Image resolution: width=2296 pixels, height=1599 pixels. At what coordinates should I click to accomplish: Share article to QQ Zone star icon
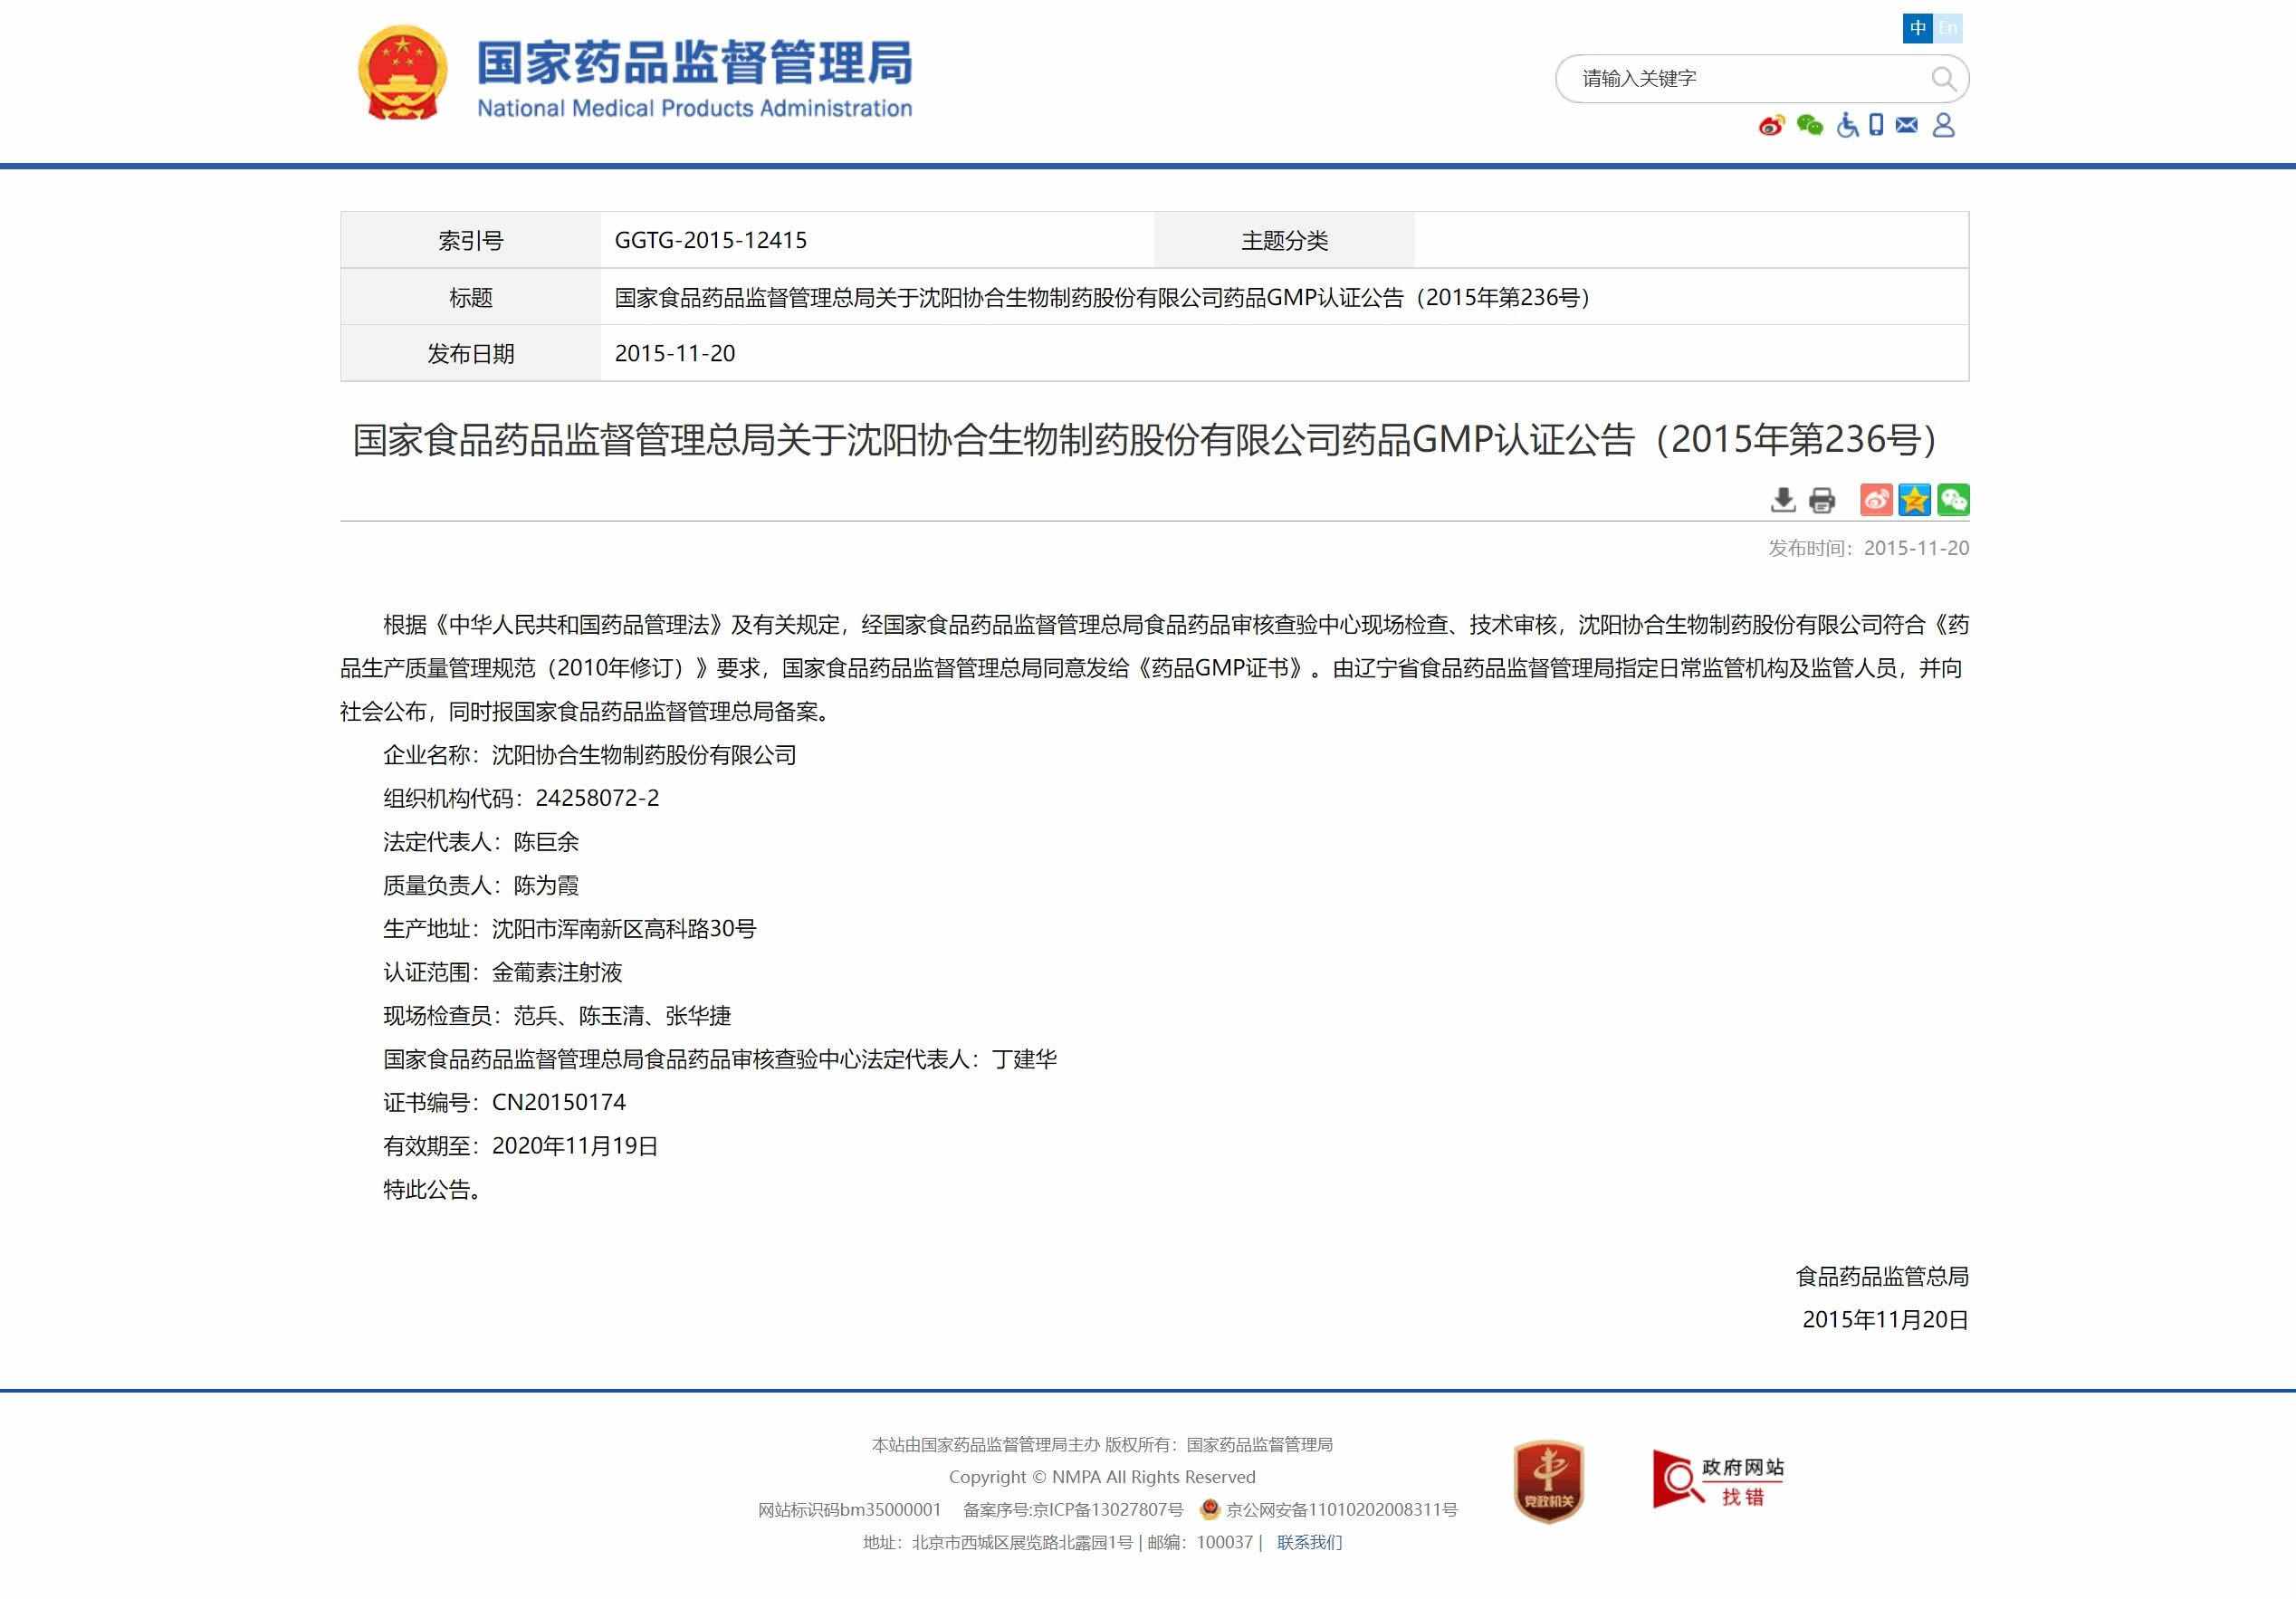(x=1914, y=500)
